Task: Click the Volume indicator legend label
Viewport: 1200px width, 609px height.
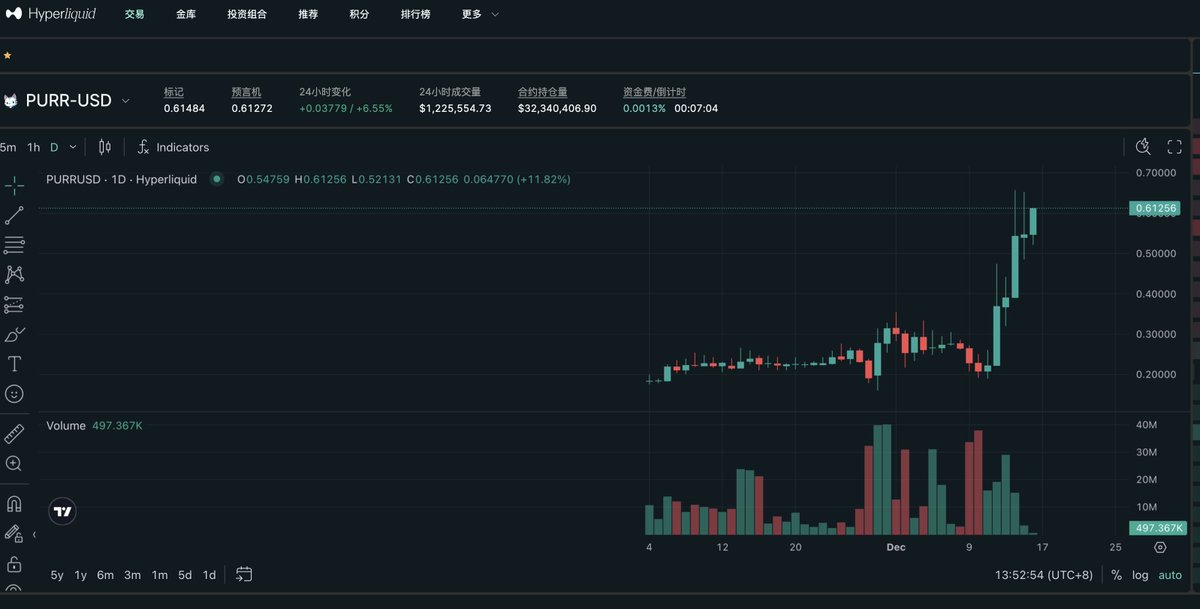Action: (x=66, y=426)
